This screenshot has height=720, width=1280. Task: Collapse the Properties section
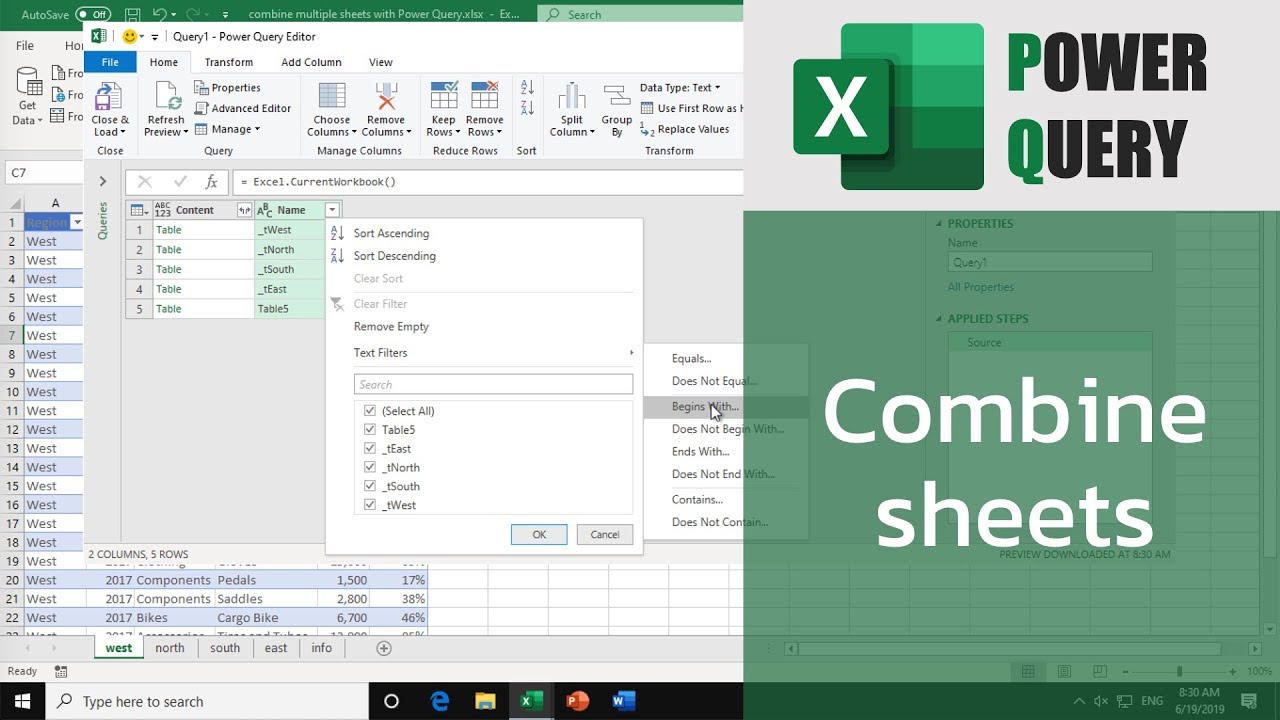pyautogui.click(x=941, y=224)
